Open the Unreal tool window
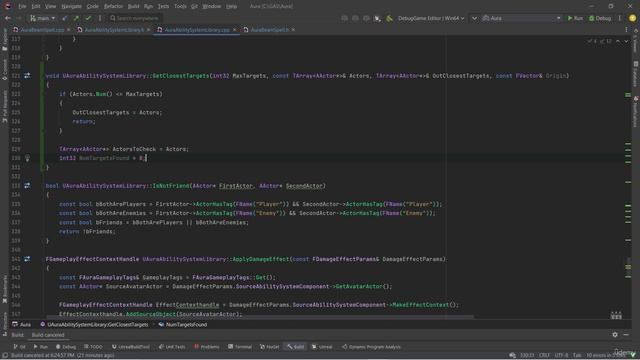The image size is (640, 360). pos(322,347)
